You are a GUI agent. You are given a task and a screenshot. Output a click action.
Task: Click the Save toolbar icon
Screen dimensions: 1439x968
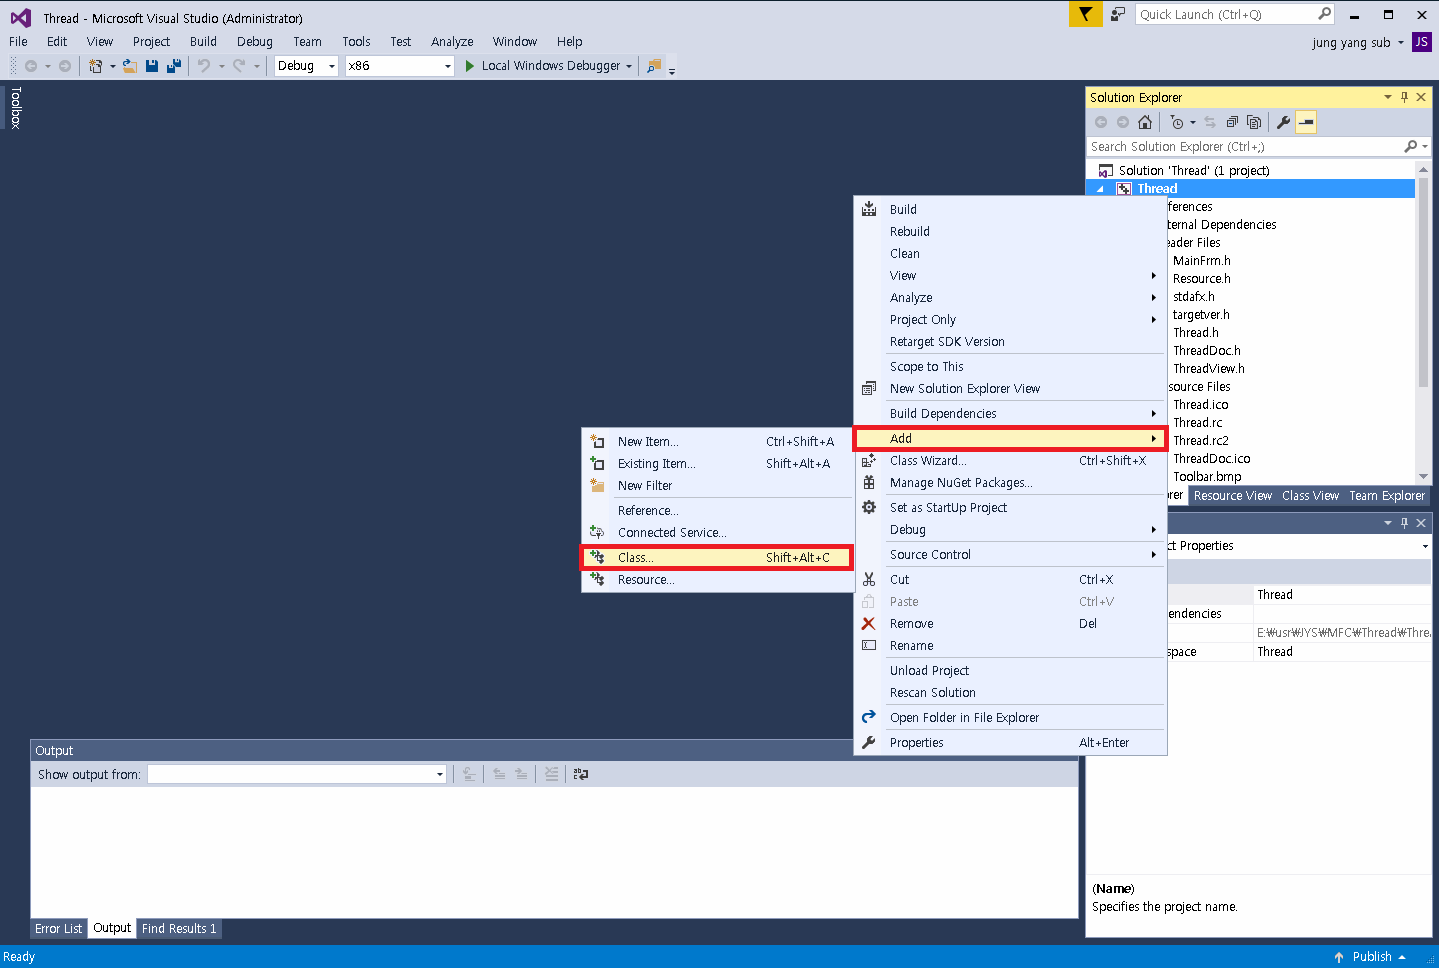click(152, 66)
